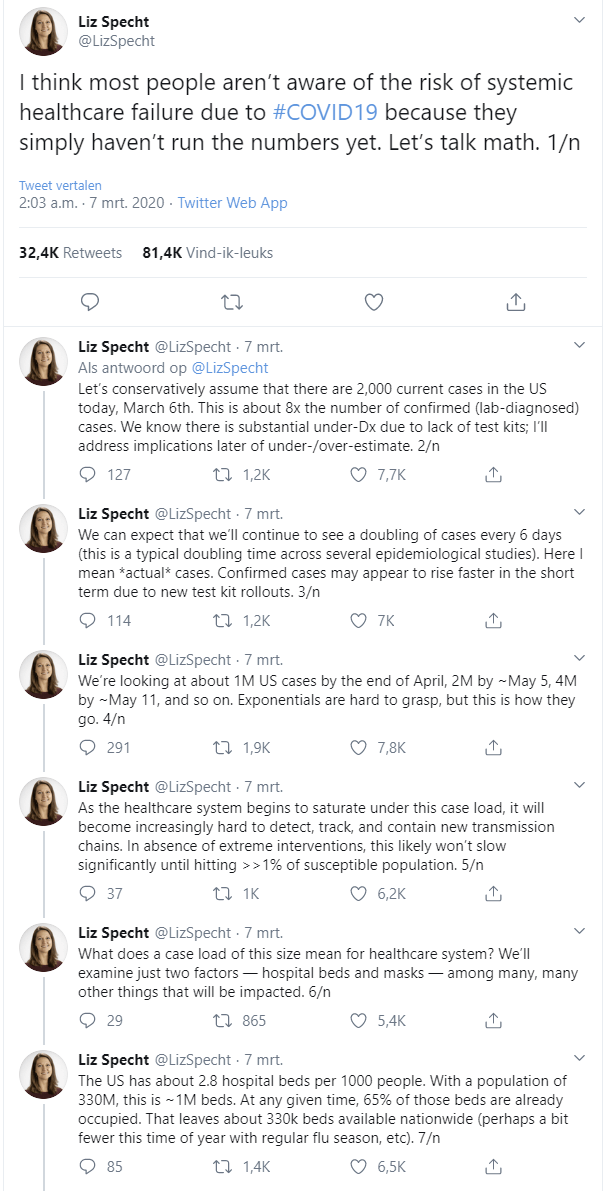The height and width of the screenshot is (1191, 603).
Task: Retweet the 4/n tweet with 1,9K retweets
Action: point(226,747)
